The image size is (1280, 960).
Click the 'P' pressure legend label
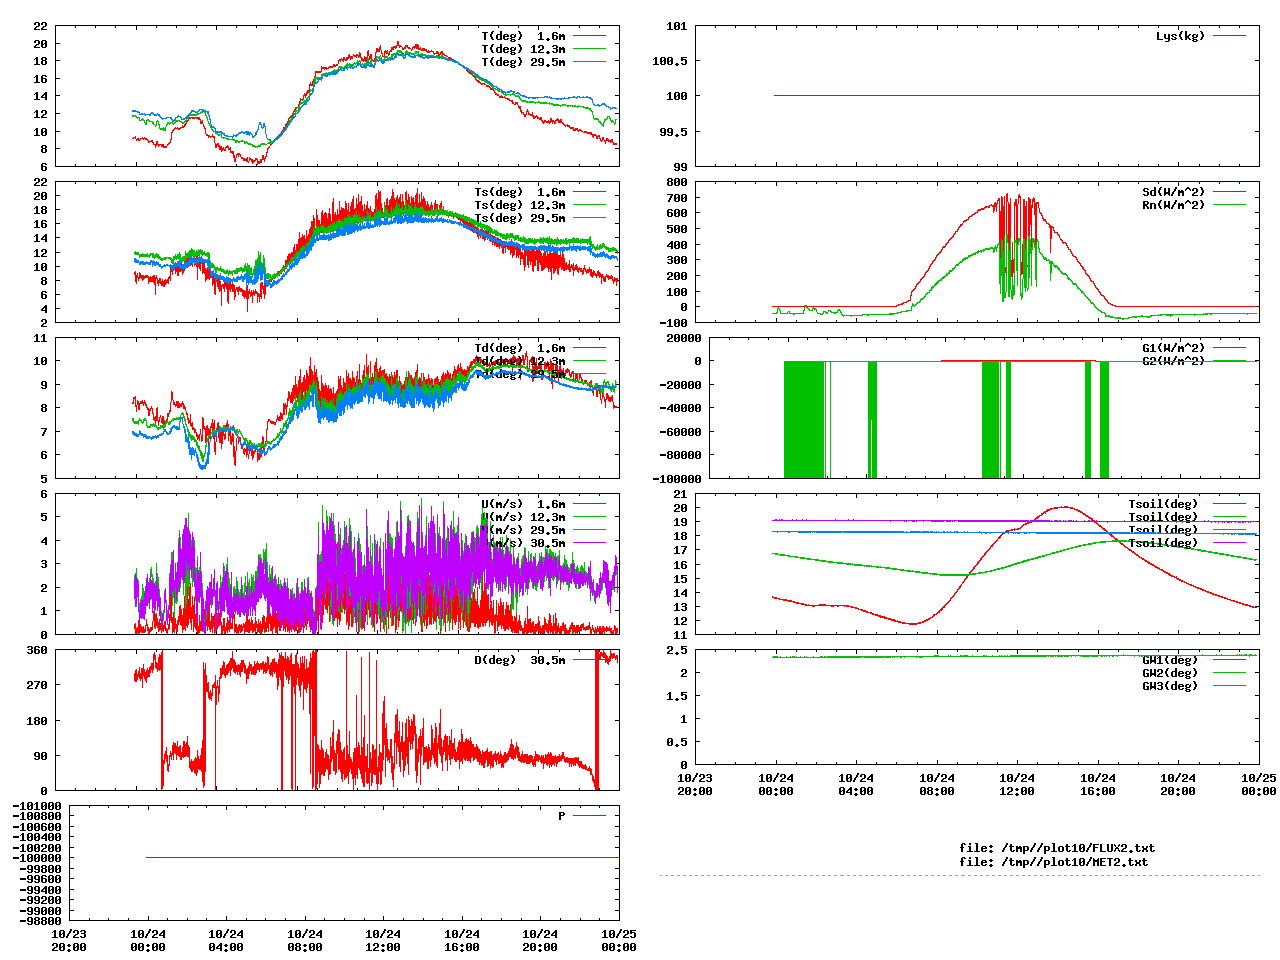562,816
